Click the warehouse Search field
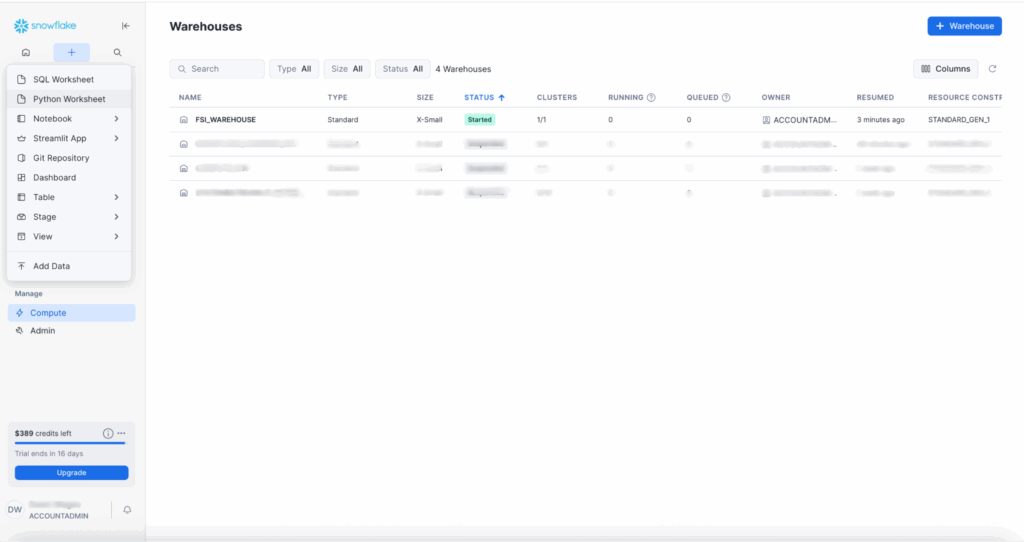 click(x=218, y=69)
